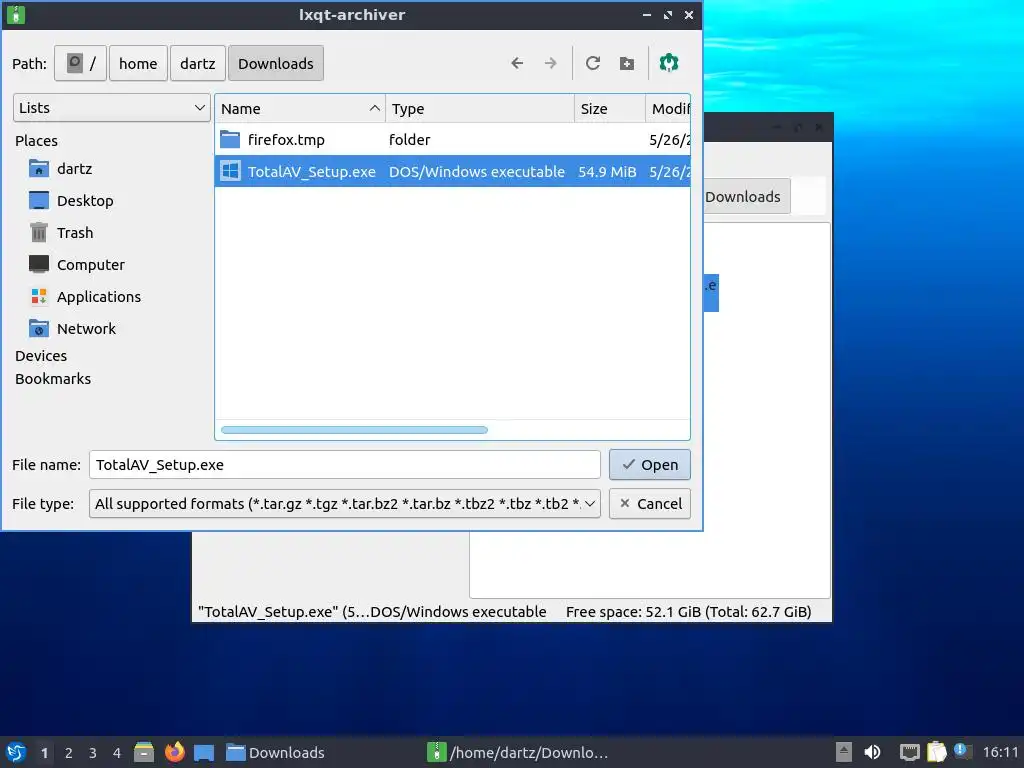Click the removable media eject tray icon
This screenshot has width=1024, height=768.
tap(844, 752)
